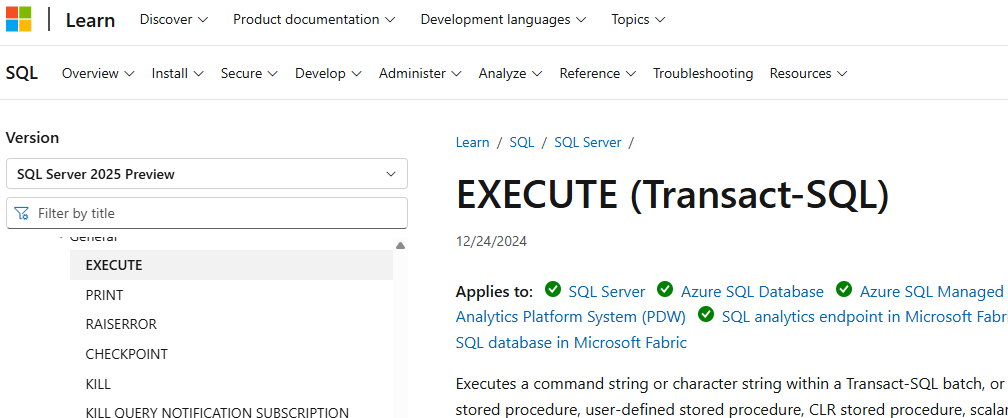Open KILL in the sidebar
This screenshot has height=418, width=1008.
point(98,385)
